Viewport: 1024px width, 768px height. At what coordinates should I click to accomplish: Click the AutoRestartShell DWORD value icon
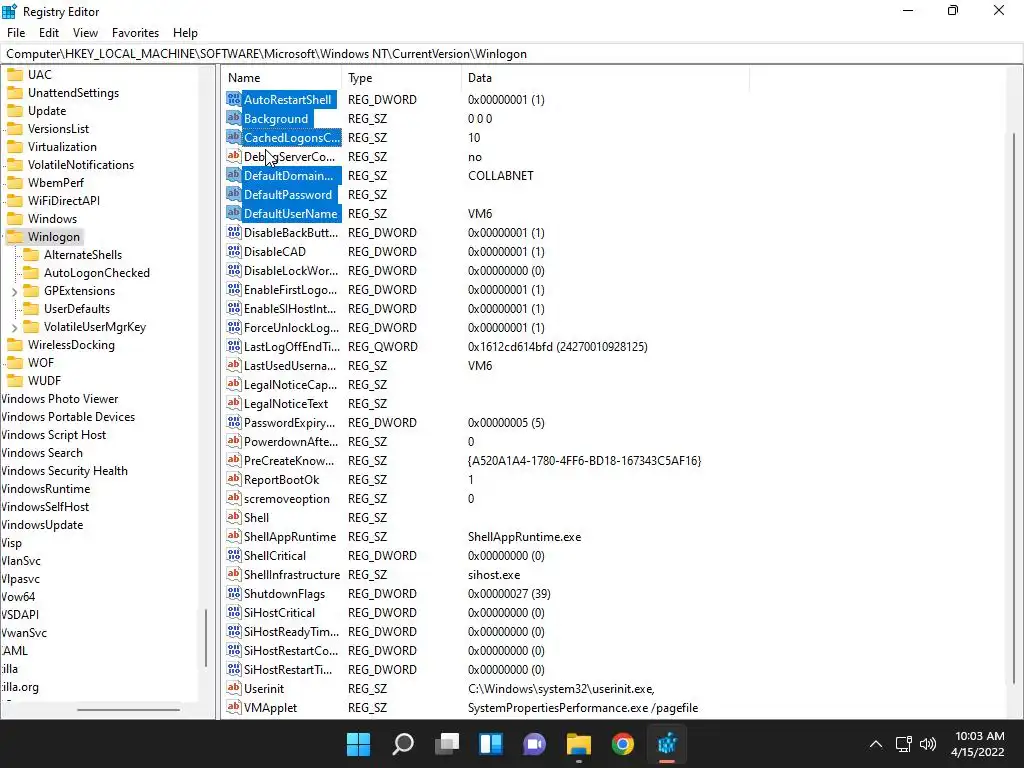click(233, 99)
